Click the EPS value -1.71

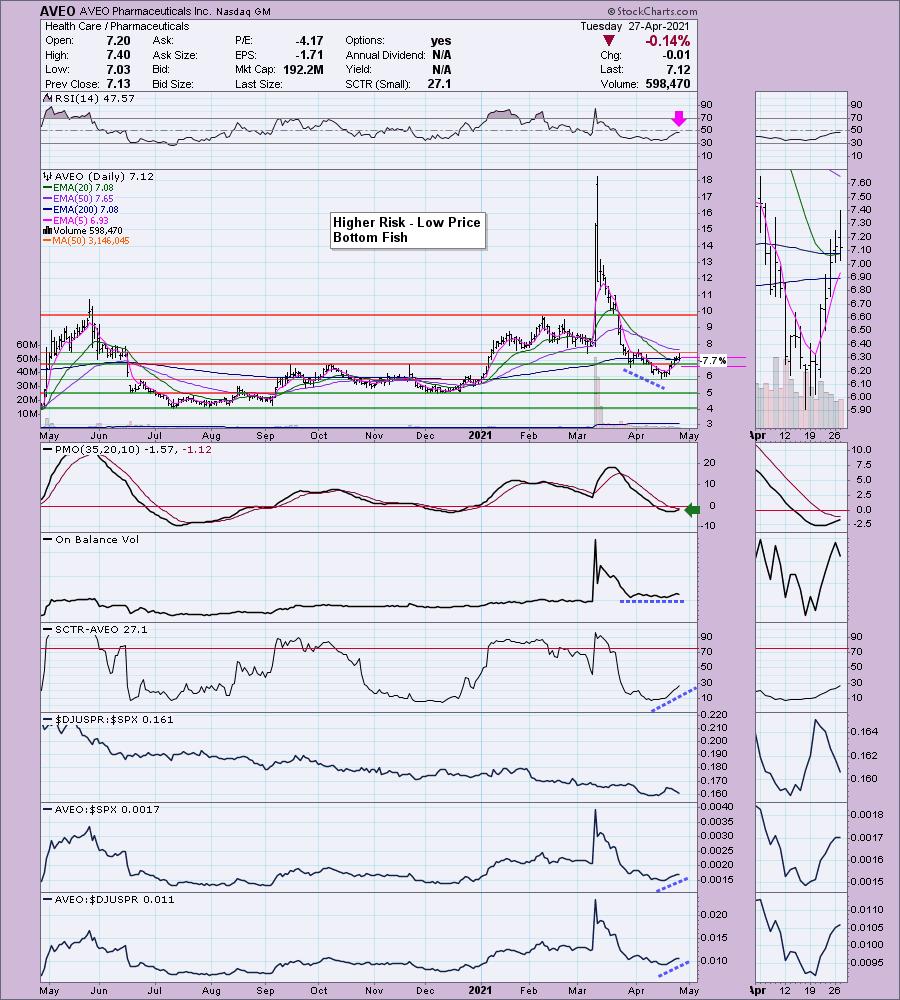(x=310, y=55)
